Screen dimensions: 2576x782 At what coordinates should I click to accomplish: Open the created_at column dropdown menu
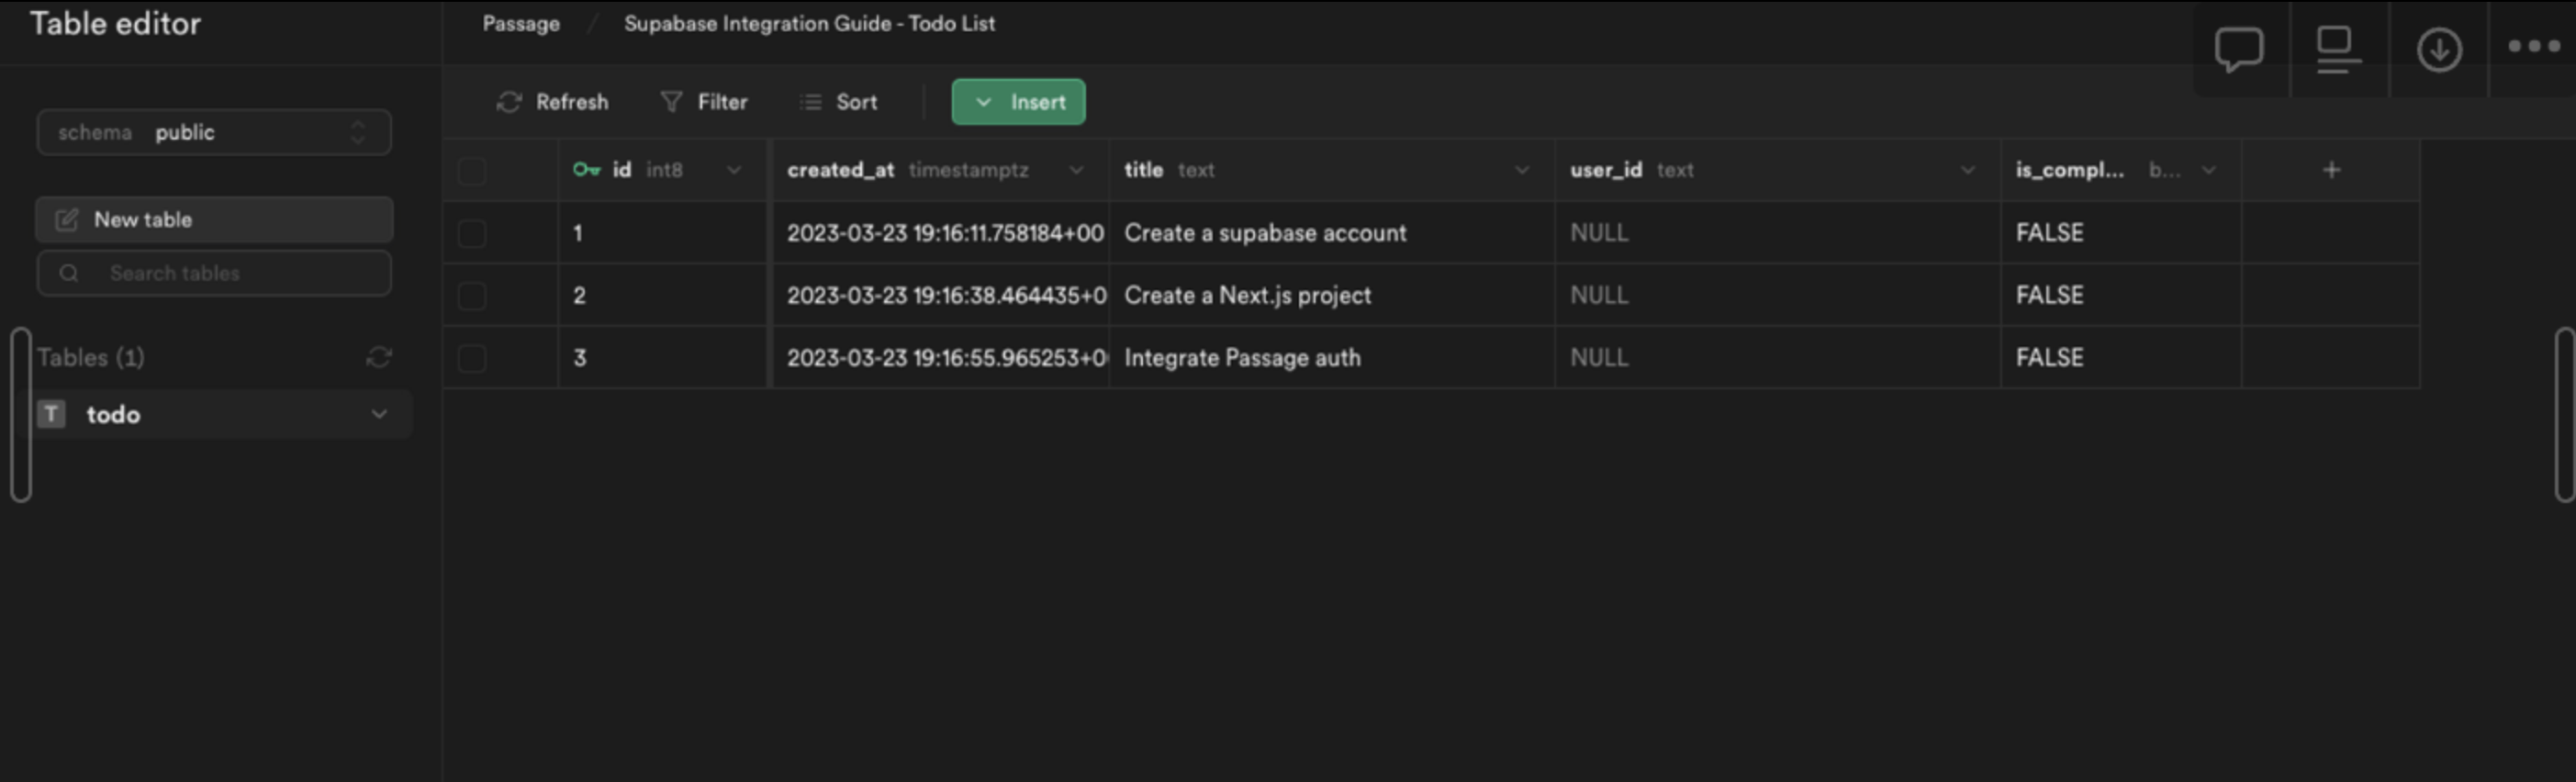pos(1076,170)
